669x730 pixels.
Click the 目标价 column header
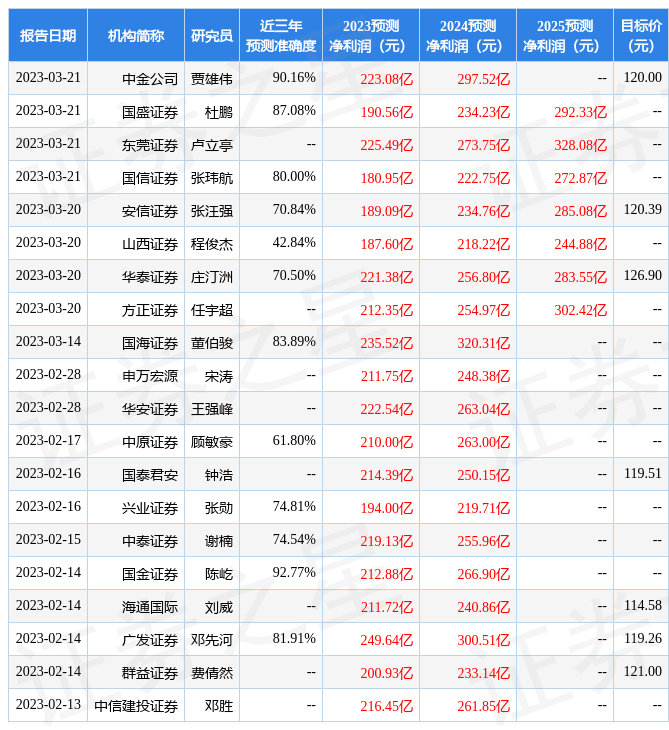640,36
